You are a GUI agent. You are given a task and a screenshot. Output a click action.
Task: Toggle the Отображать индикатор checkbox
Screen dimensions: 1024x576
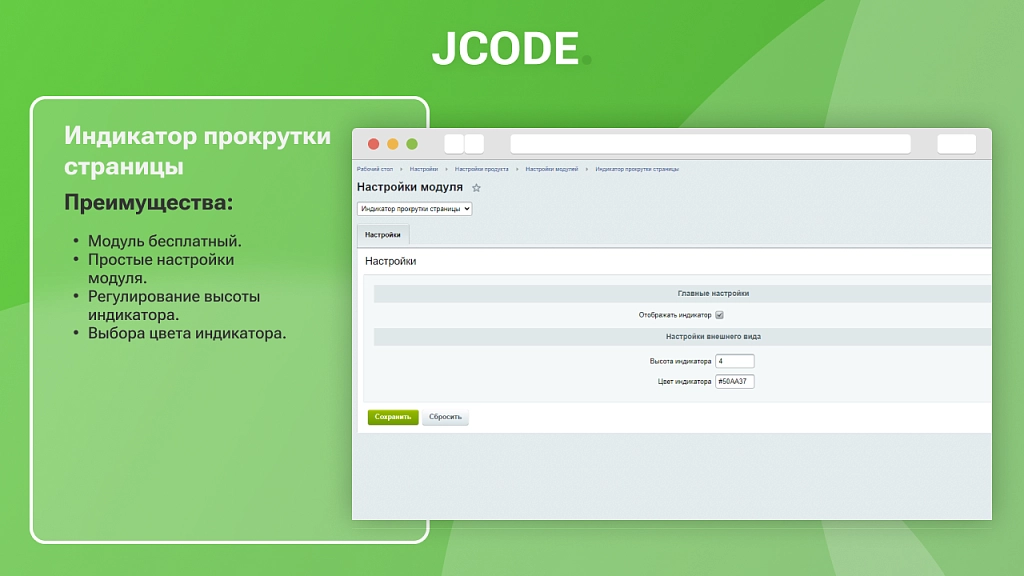pyautogui.click(x=719, y=315)
